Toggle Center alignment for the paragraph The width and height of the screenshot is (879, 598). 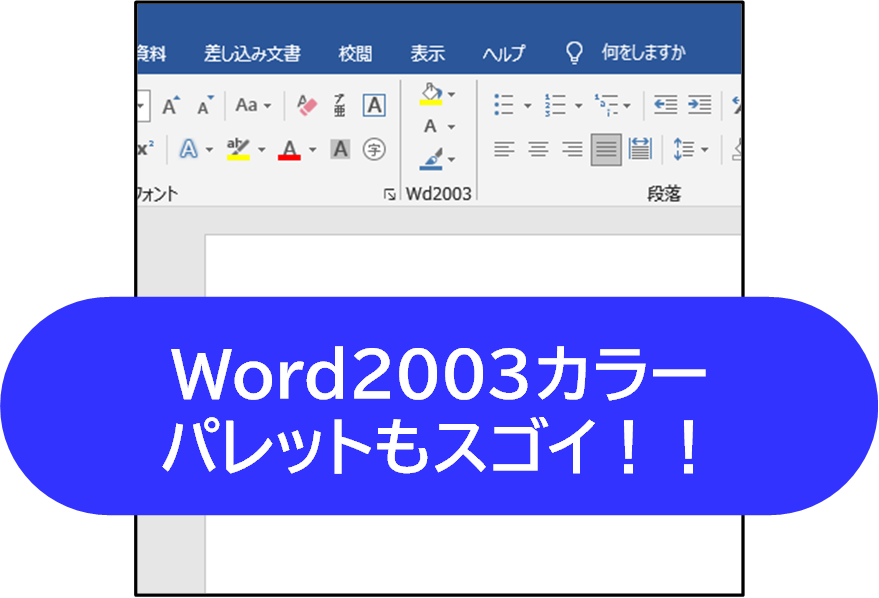[x=538, y=149]
